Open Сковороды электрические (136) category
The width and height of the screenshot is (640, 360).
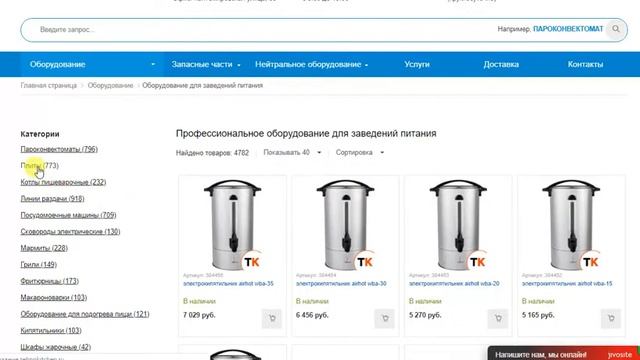tap(70, 231)
